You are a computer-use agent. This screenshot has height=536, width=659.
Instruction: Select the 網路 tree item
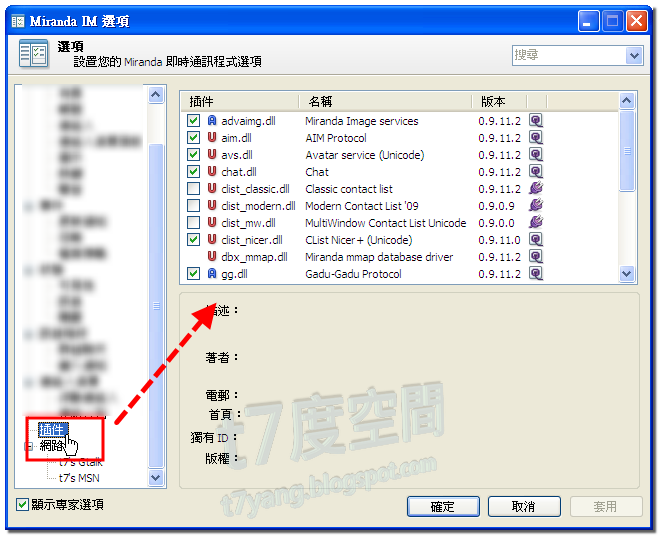(x=51, y=446)
